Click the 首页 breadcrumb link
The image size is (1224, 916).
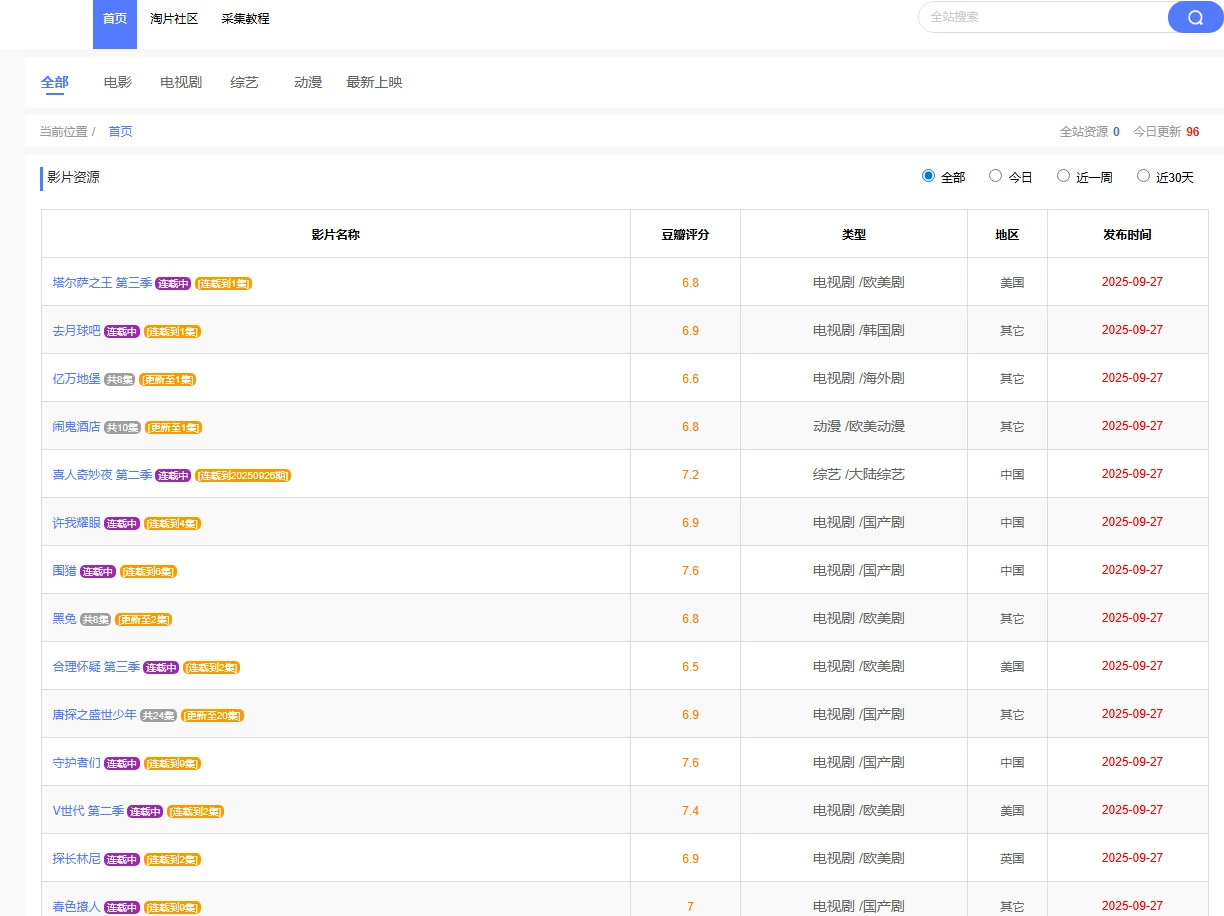120,131
